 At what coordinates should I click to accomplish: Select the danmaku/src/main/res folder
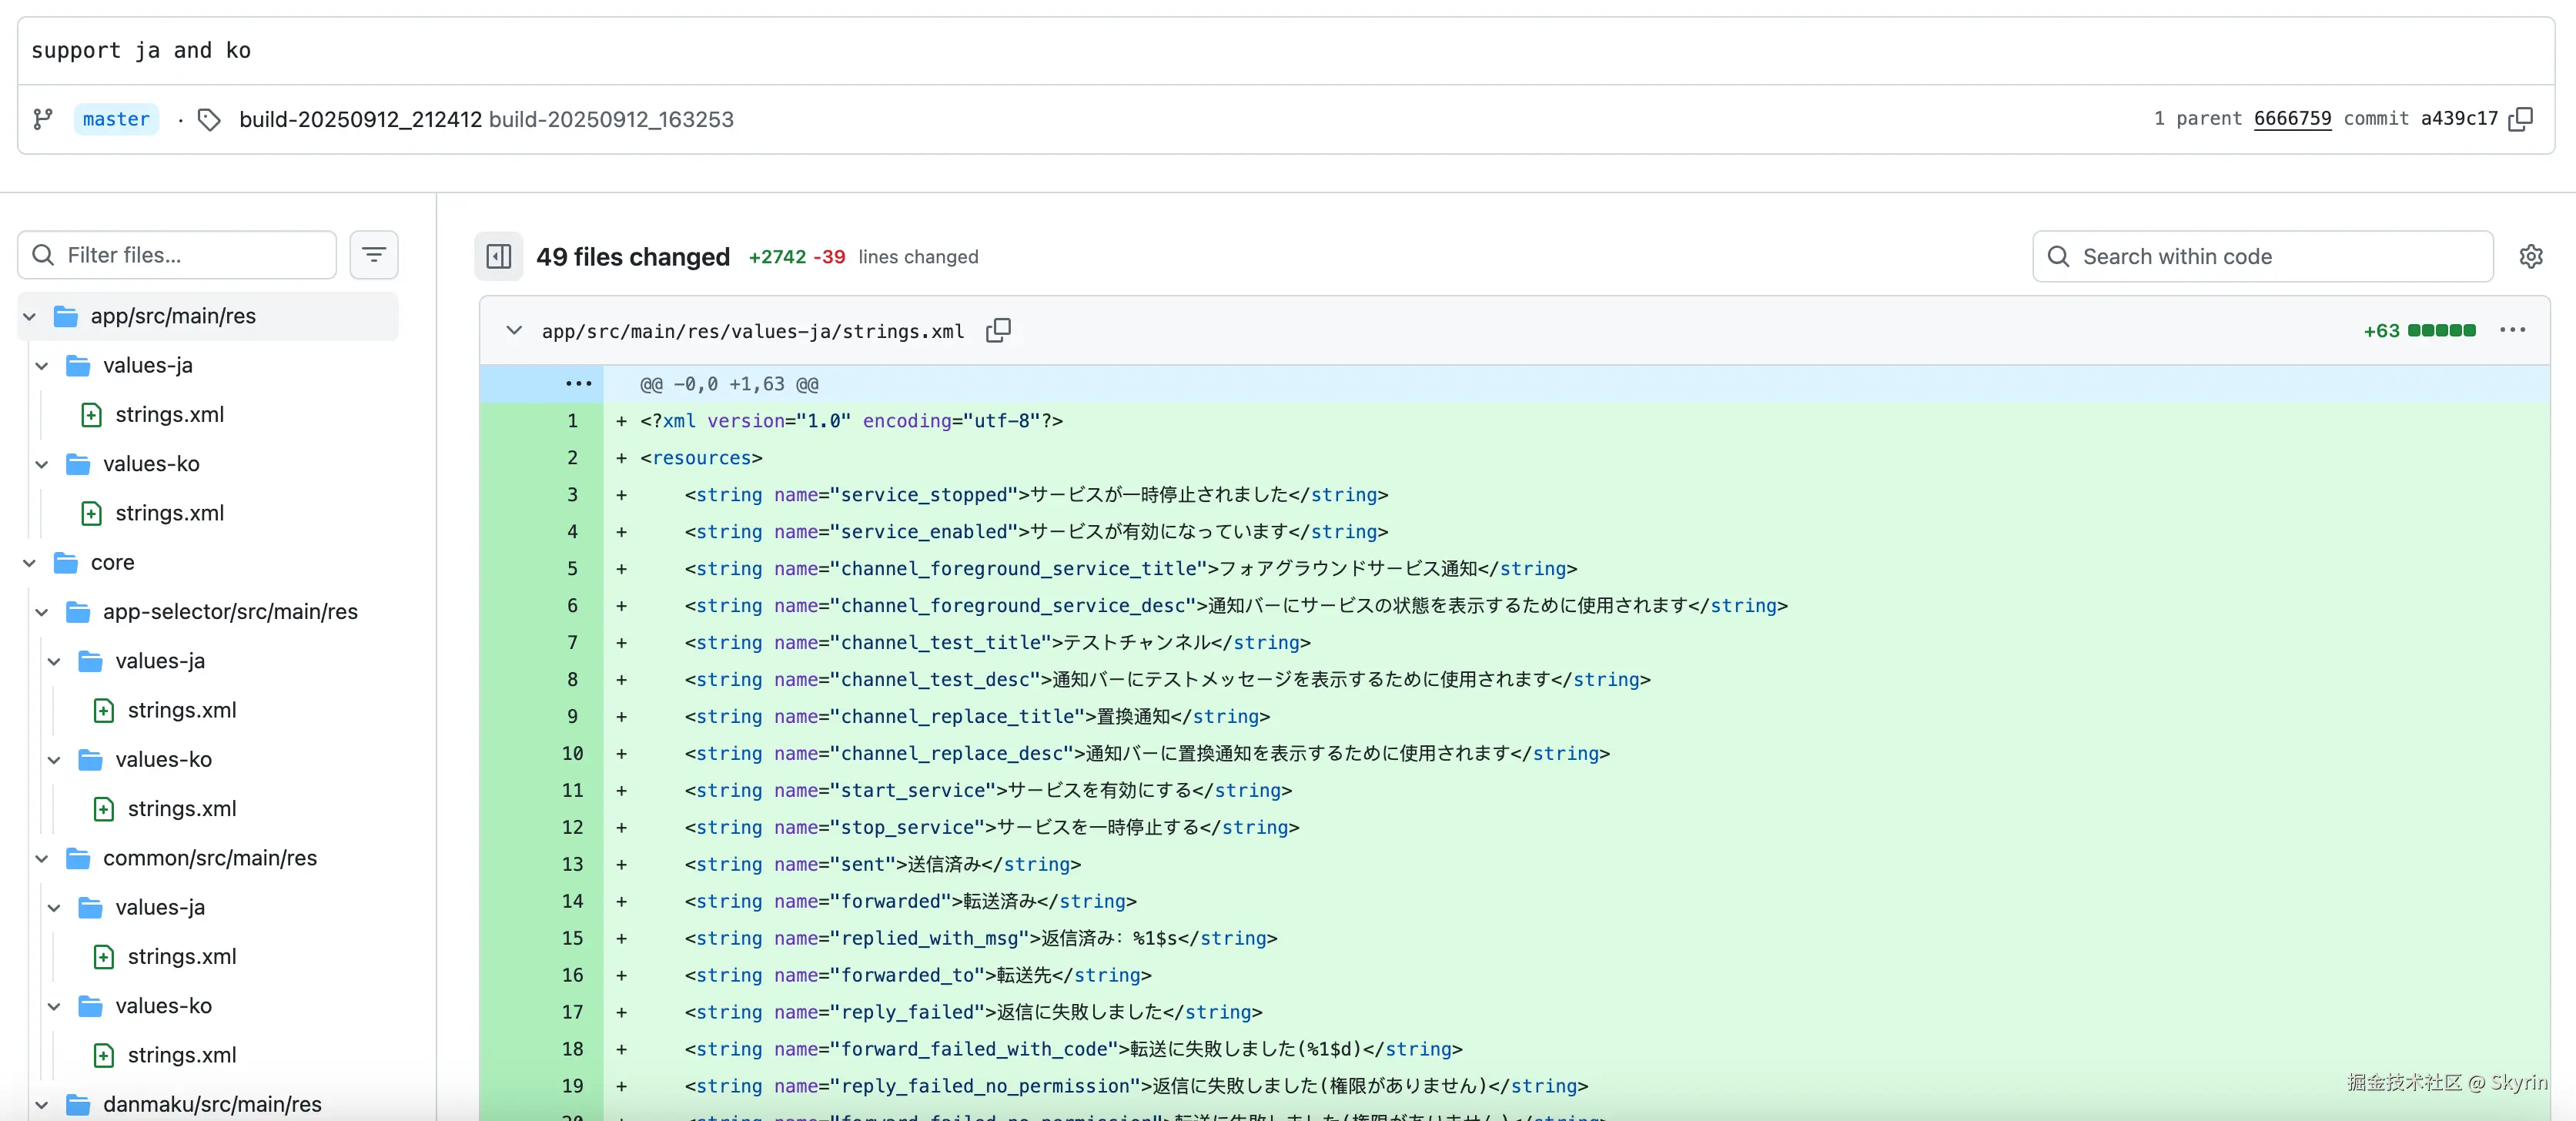click(212, 1104)
